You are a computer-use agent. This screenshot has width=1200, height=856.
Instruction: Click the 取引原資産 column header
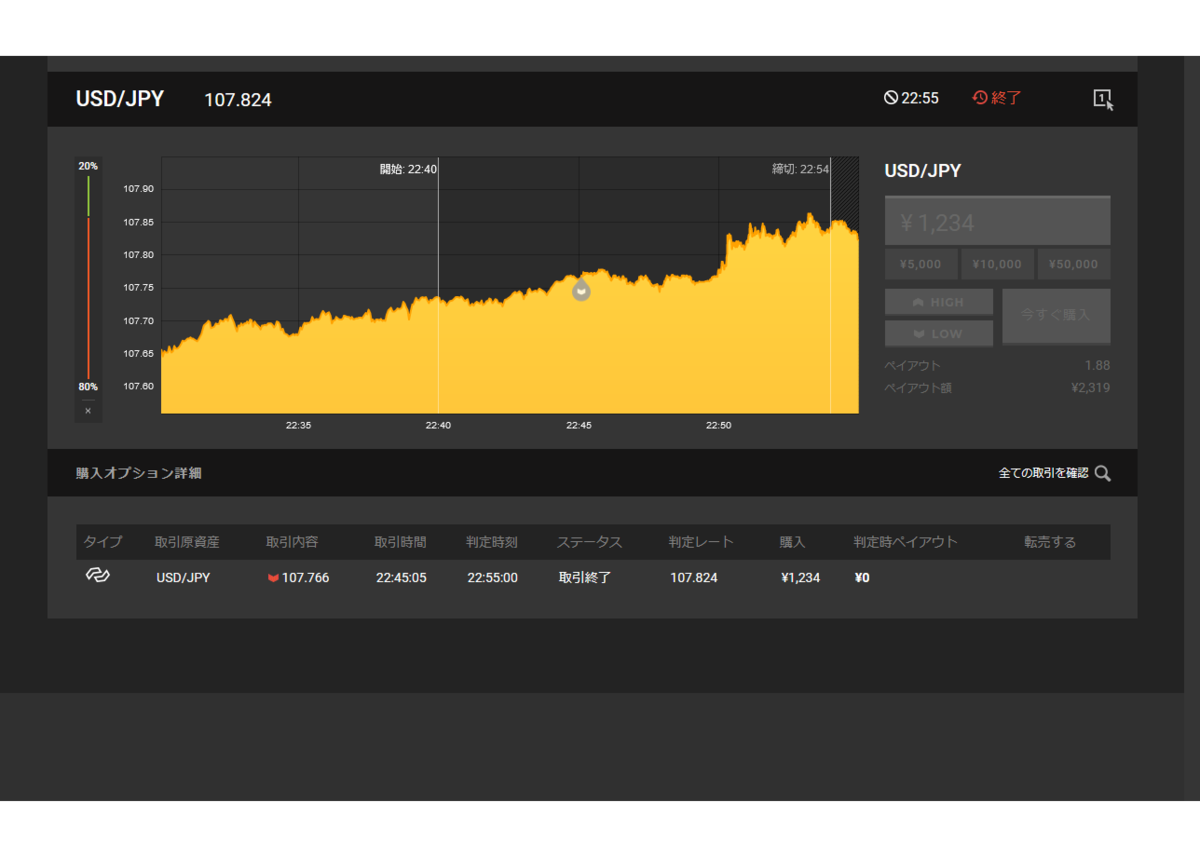pos(187,542)
